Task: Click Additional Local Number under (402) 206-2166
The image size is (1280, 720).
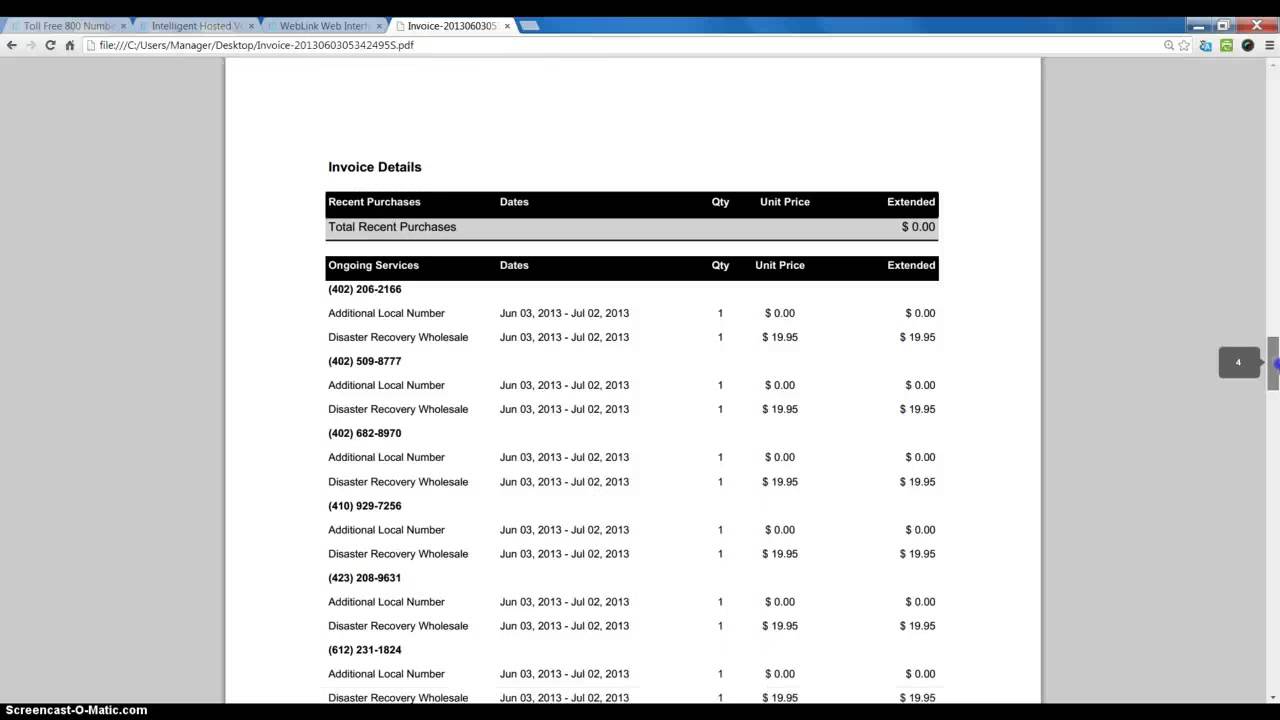Action: (386, 313)
